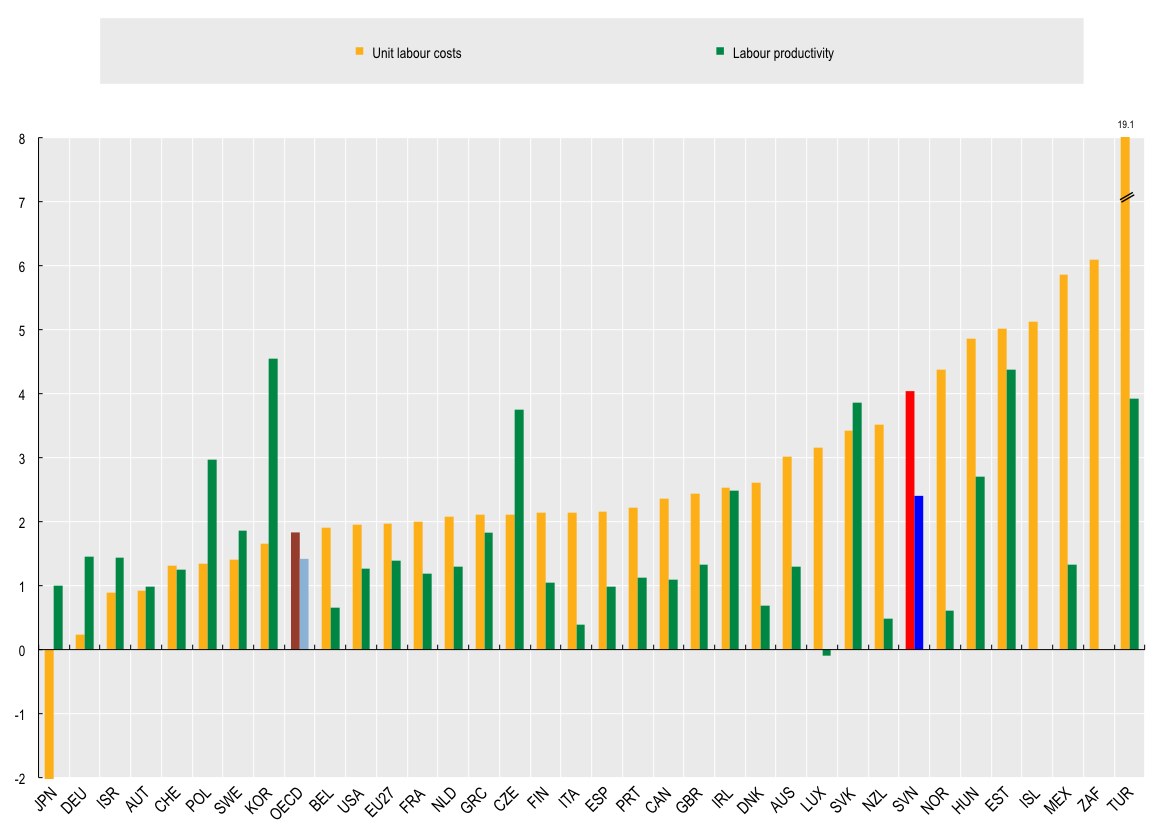Click the negative orange JPN bar
This screenshot has height=833, width=1163.
[x=49, y=713]
